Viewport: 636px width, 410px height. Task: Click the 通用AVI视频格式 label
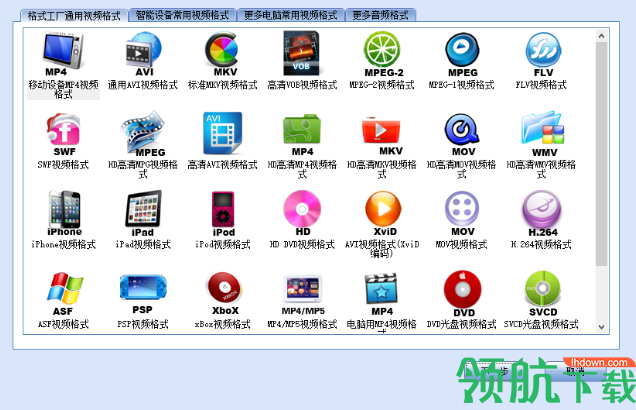pos(143,85)
